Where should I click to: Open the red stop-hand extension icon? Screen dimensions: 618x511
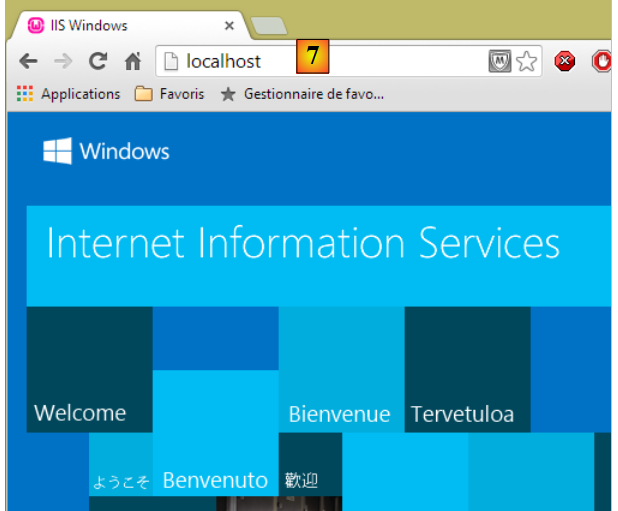pos(602,62)
